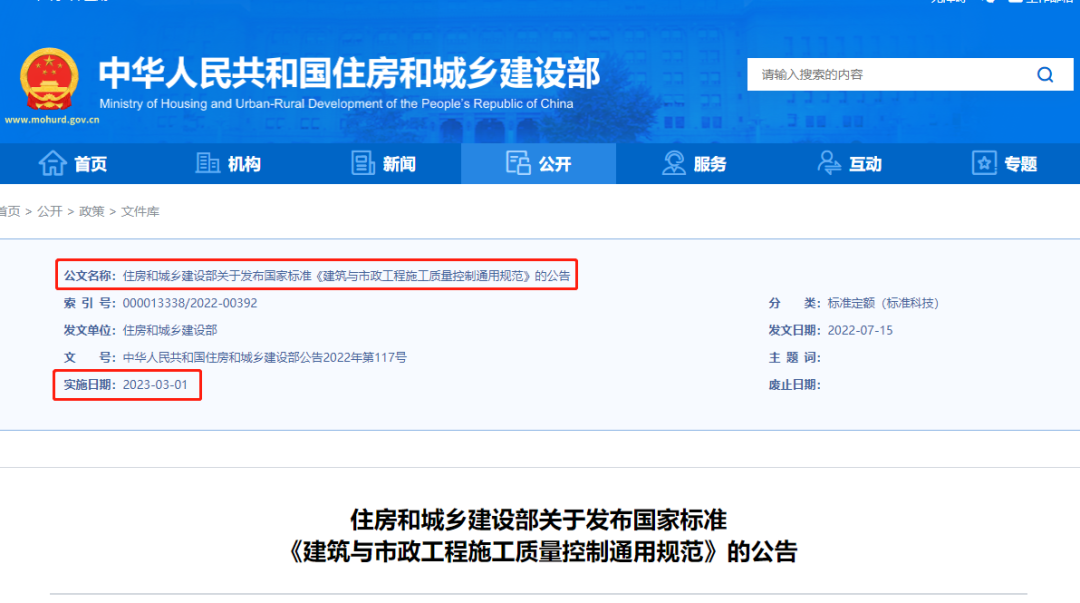Go to 公开 in the breadcrumb
This screenshot has height=603, width=1080.
[x=50, y=211]
